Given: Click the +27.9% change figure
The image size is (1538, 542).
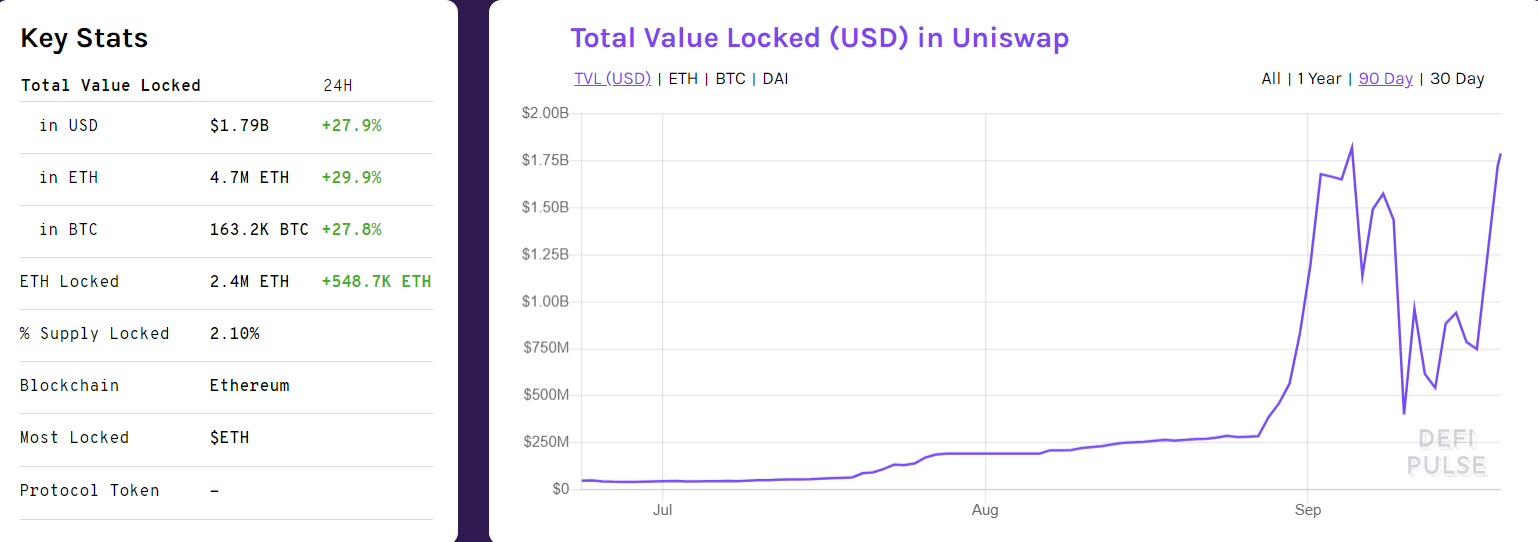Looking at the screenshot, I should tap(351, 126).
